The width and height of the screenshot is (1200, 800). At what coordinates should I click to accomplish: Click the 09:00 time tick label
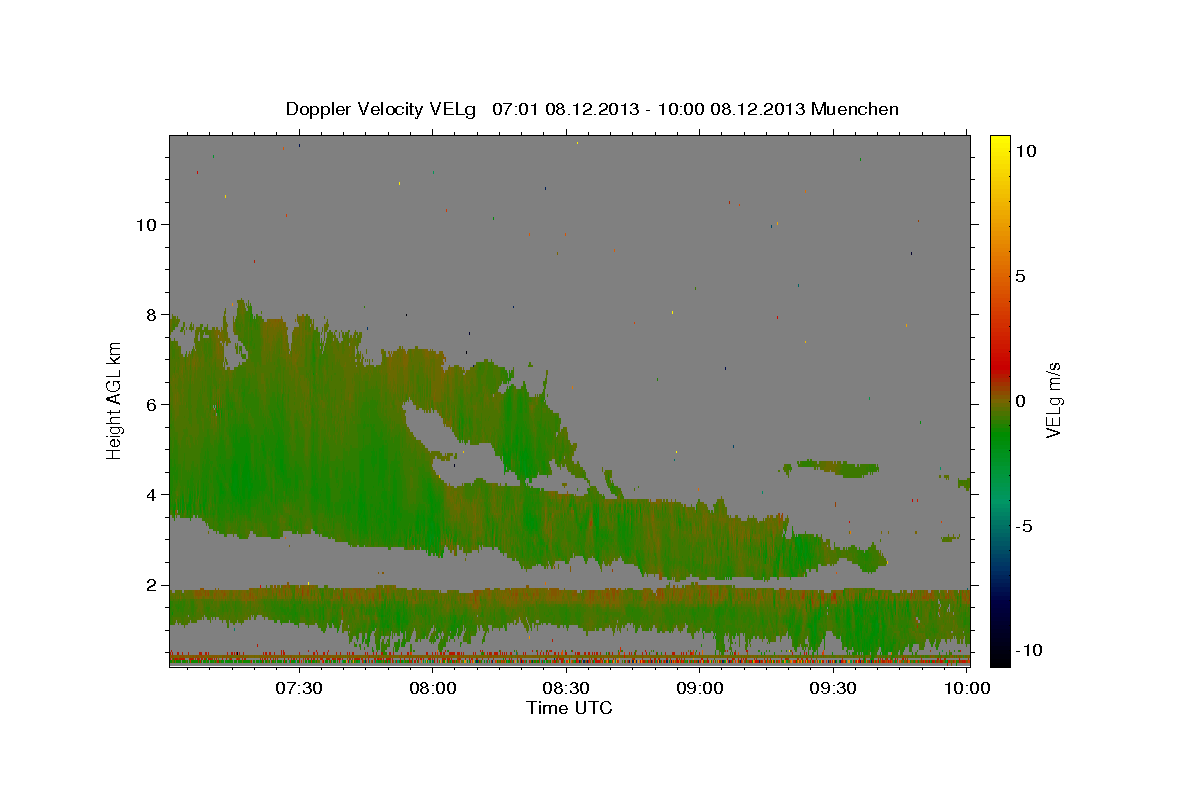click(x=700, y=688)
